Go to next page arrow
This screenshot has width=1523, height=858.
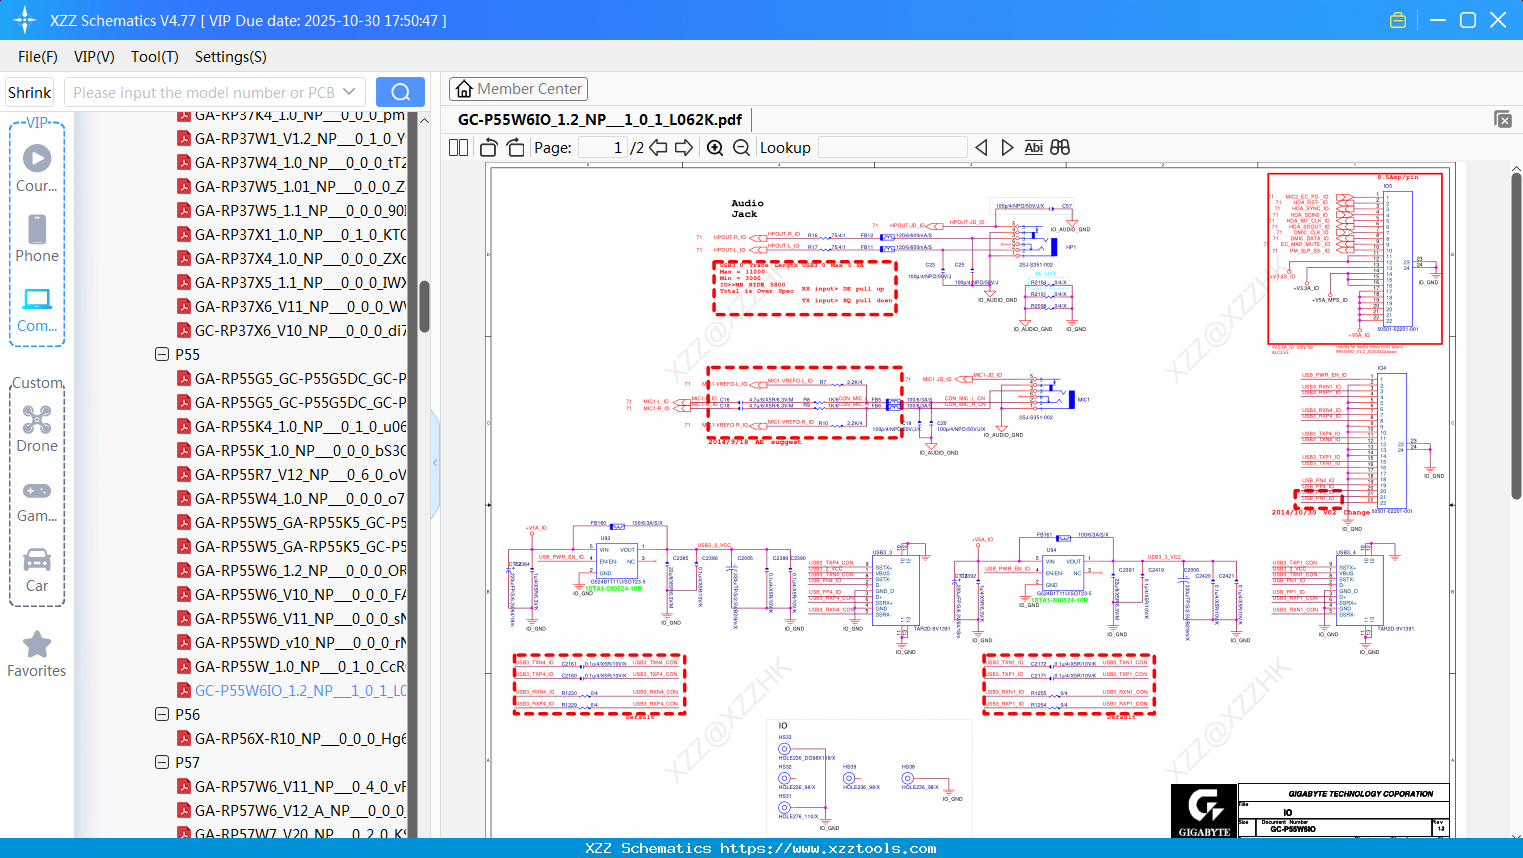pyautogui.click(x=684, y=148)
